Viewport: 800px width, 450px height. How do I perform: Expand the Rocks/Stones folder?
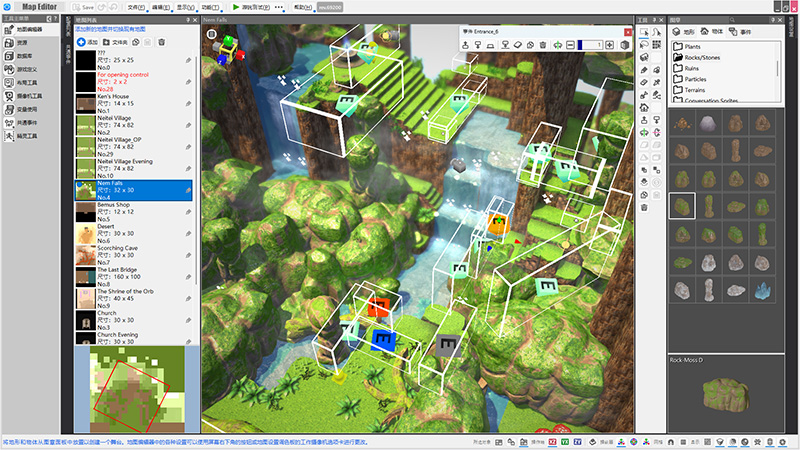[706, 58]
